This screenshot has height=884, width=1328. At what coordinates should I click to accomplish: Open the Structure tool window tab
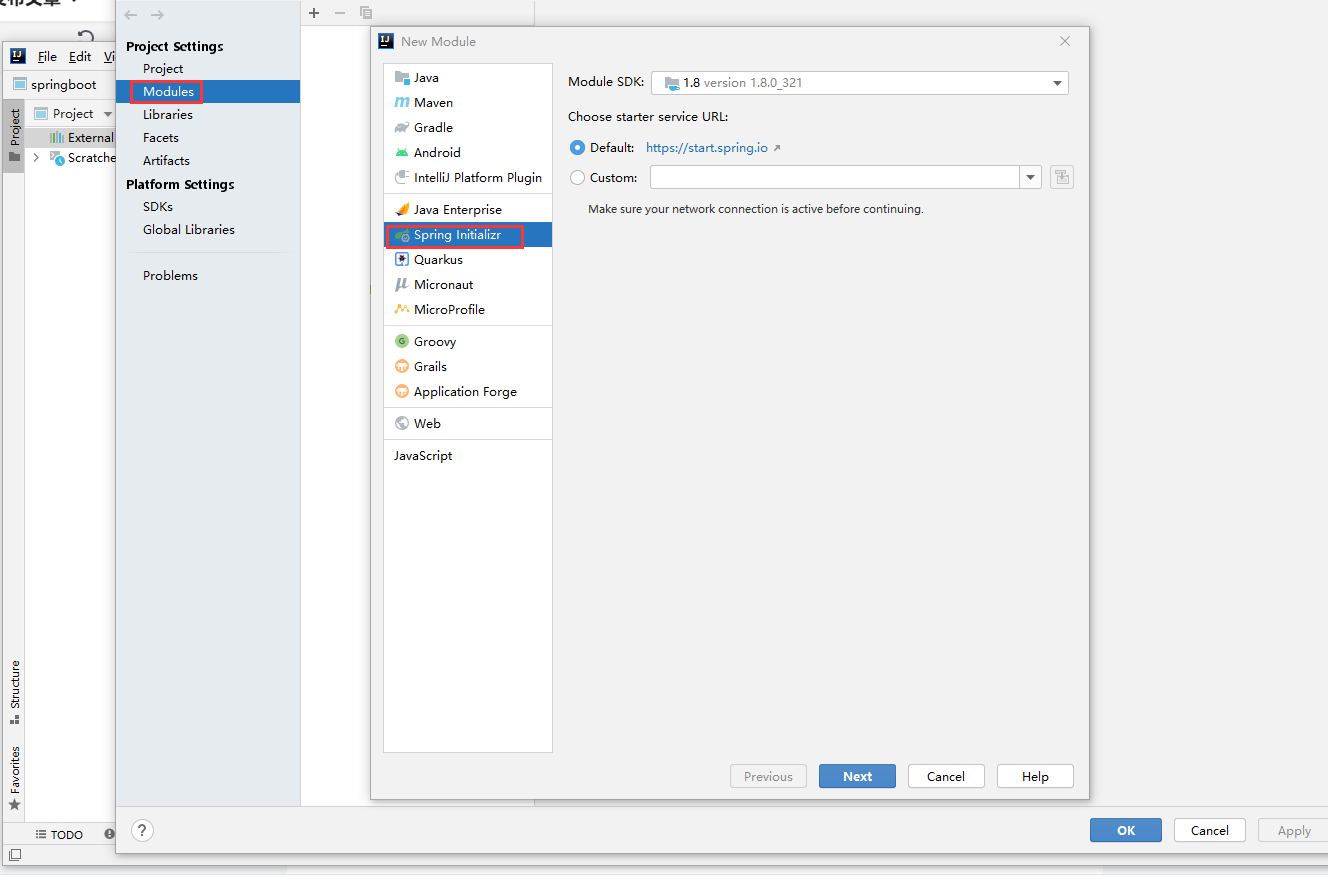(14, 691)
